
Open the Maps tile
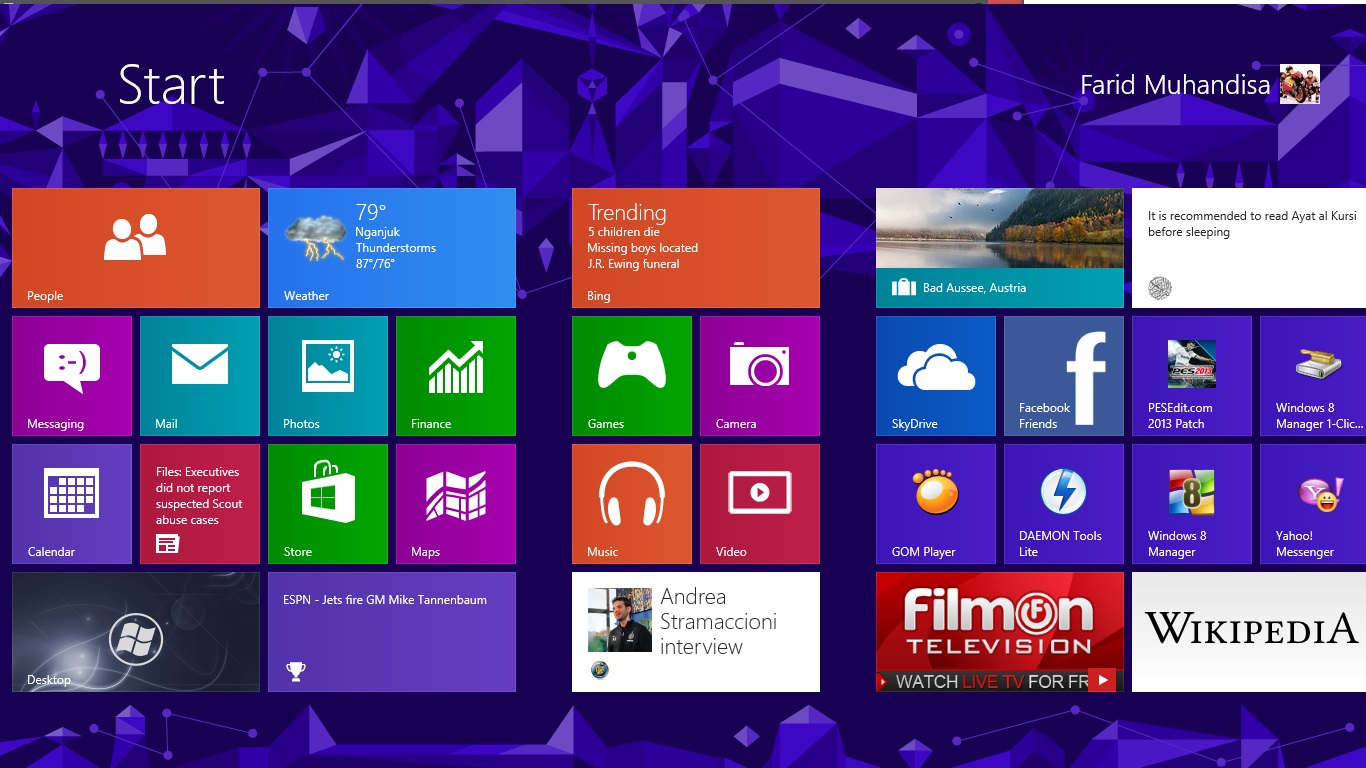click(456, 503)
